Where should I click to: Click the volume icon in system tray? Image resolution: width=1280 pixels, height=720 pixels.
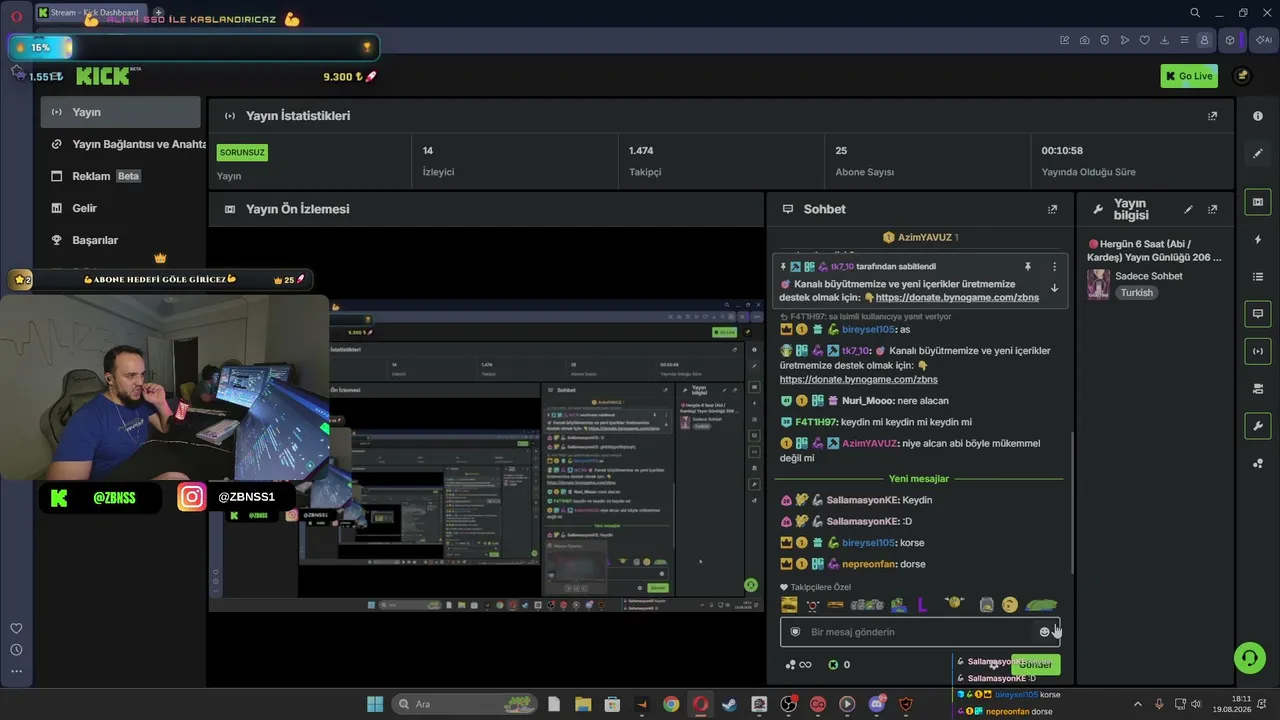[1195, 704]
